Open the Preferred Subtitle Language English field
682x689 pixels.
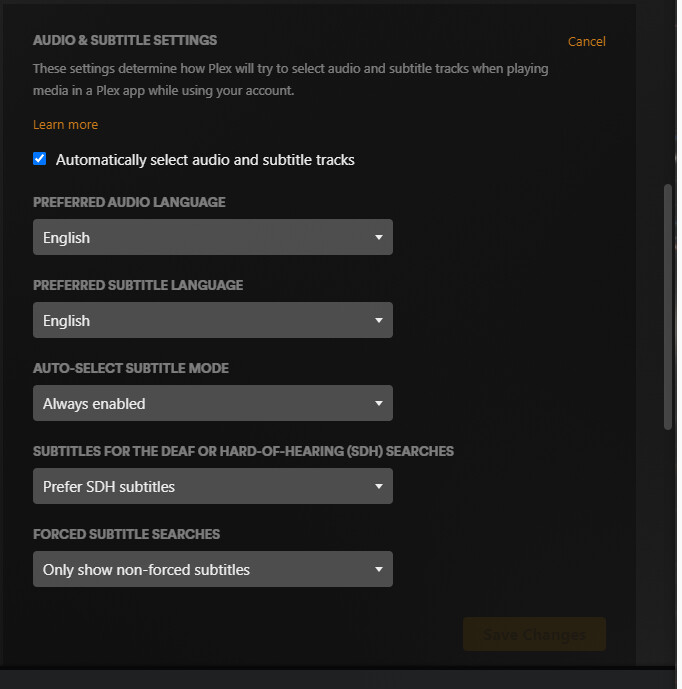(x=200, y=321)
